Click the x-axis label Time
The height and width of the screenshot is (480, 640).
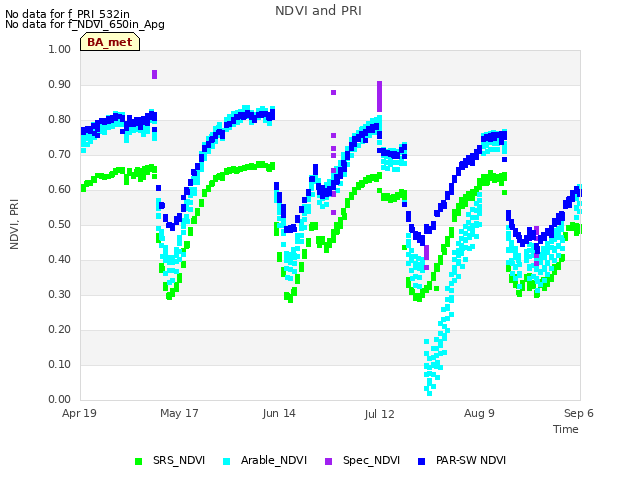[x=566, y=429]
